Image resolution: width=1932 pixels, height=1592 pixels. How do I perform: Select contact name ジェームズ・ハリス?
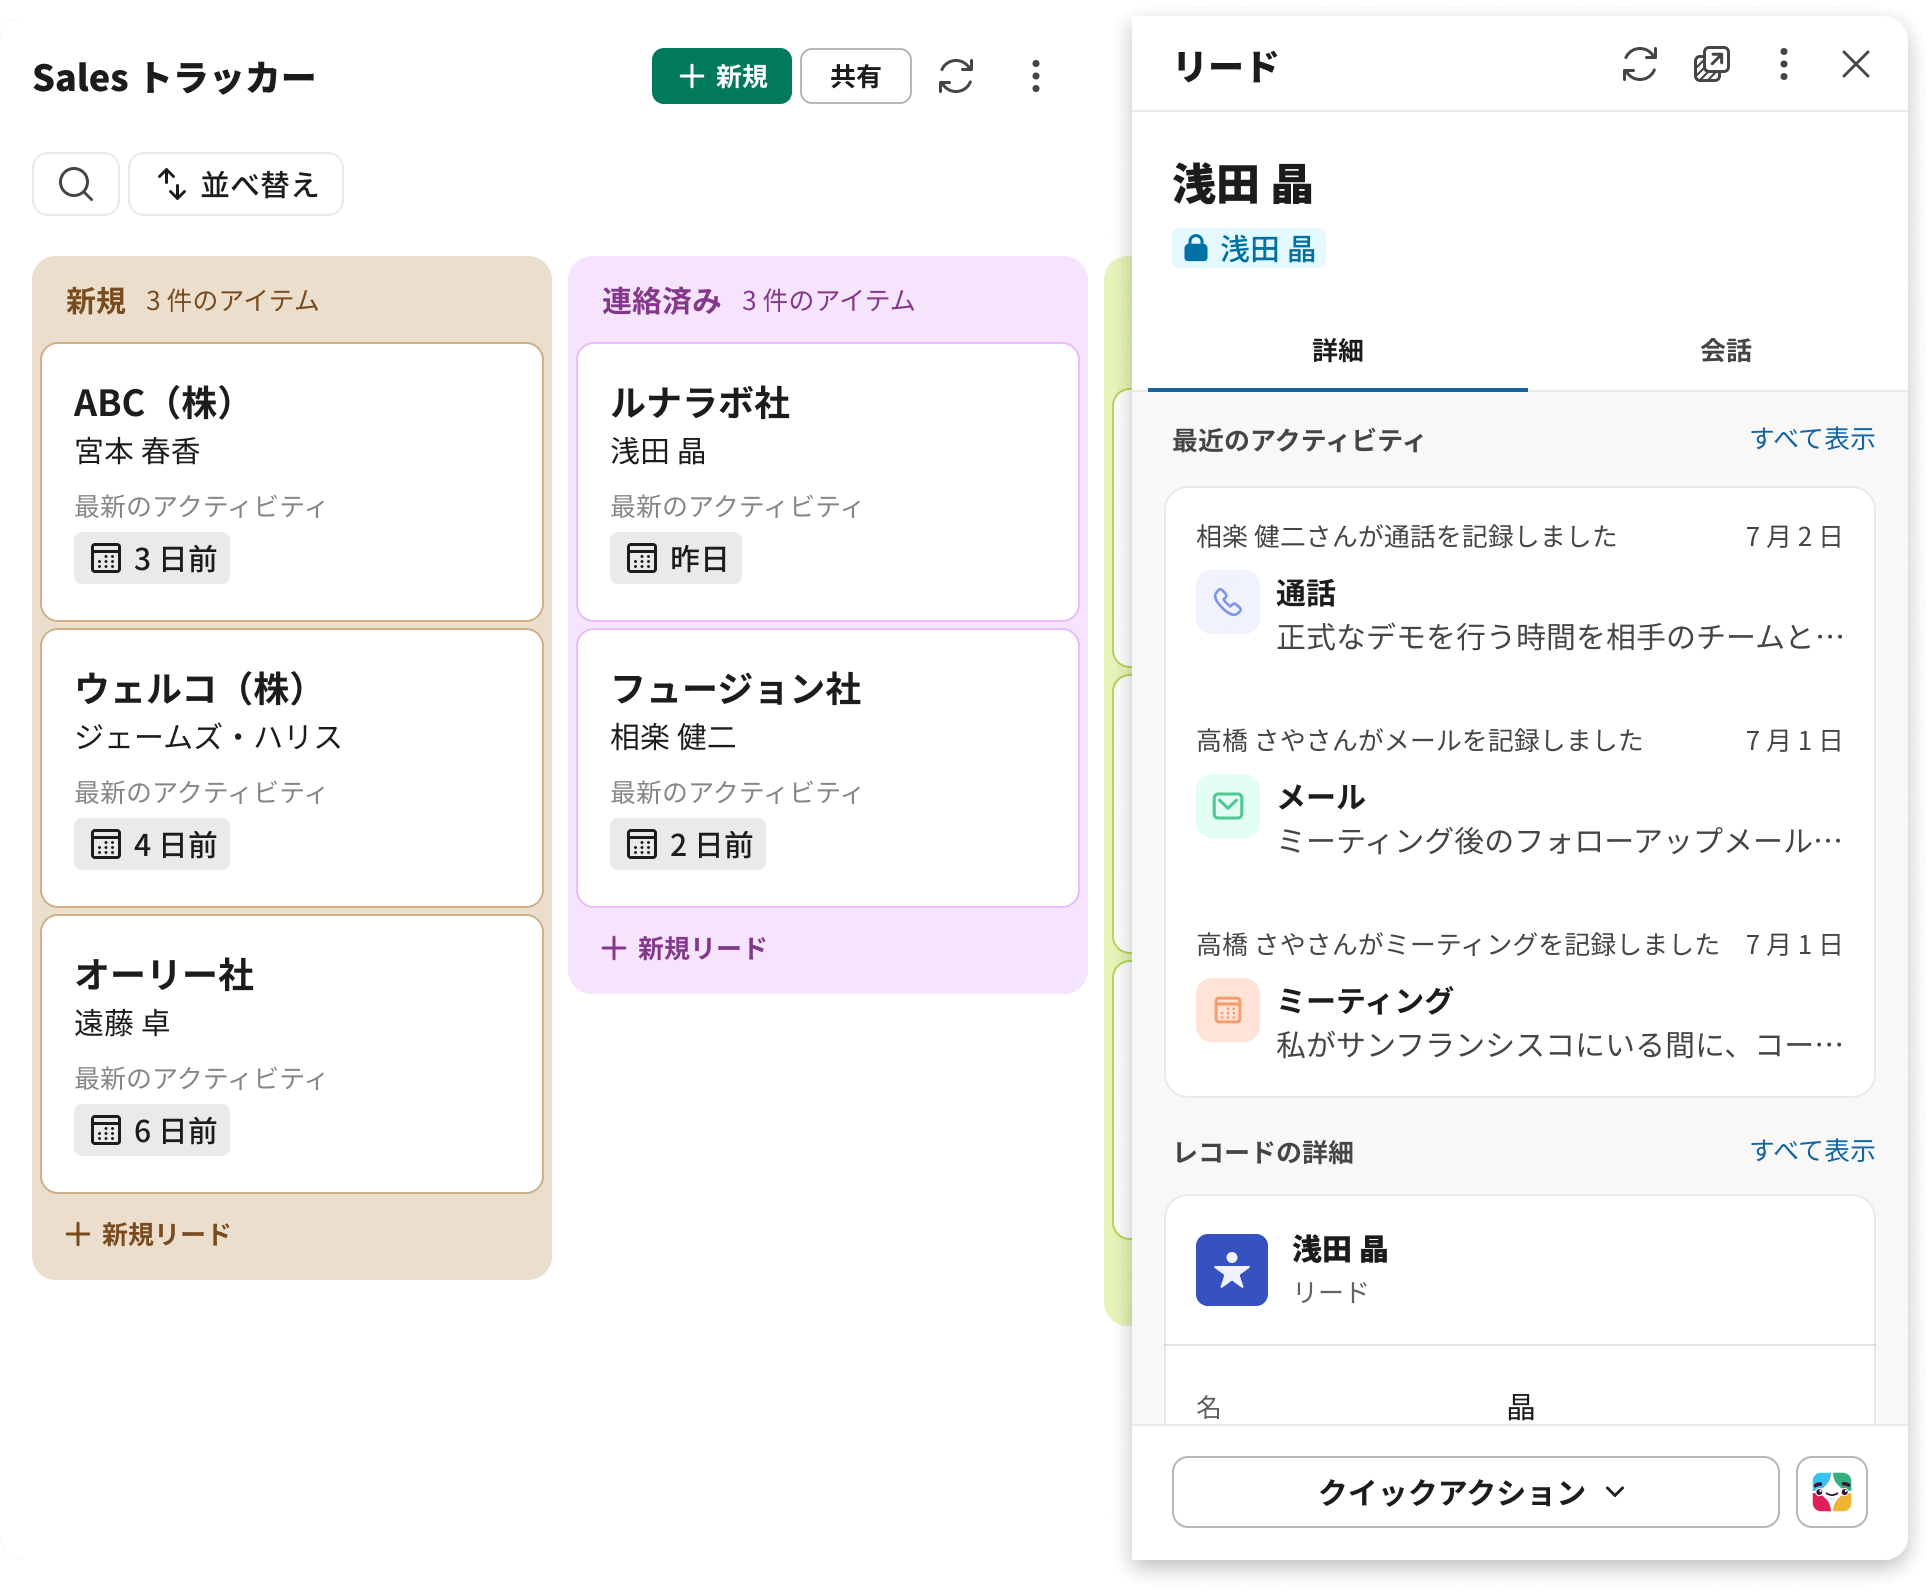tap(209, 737)
